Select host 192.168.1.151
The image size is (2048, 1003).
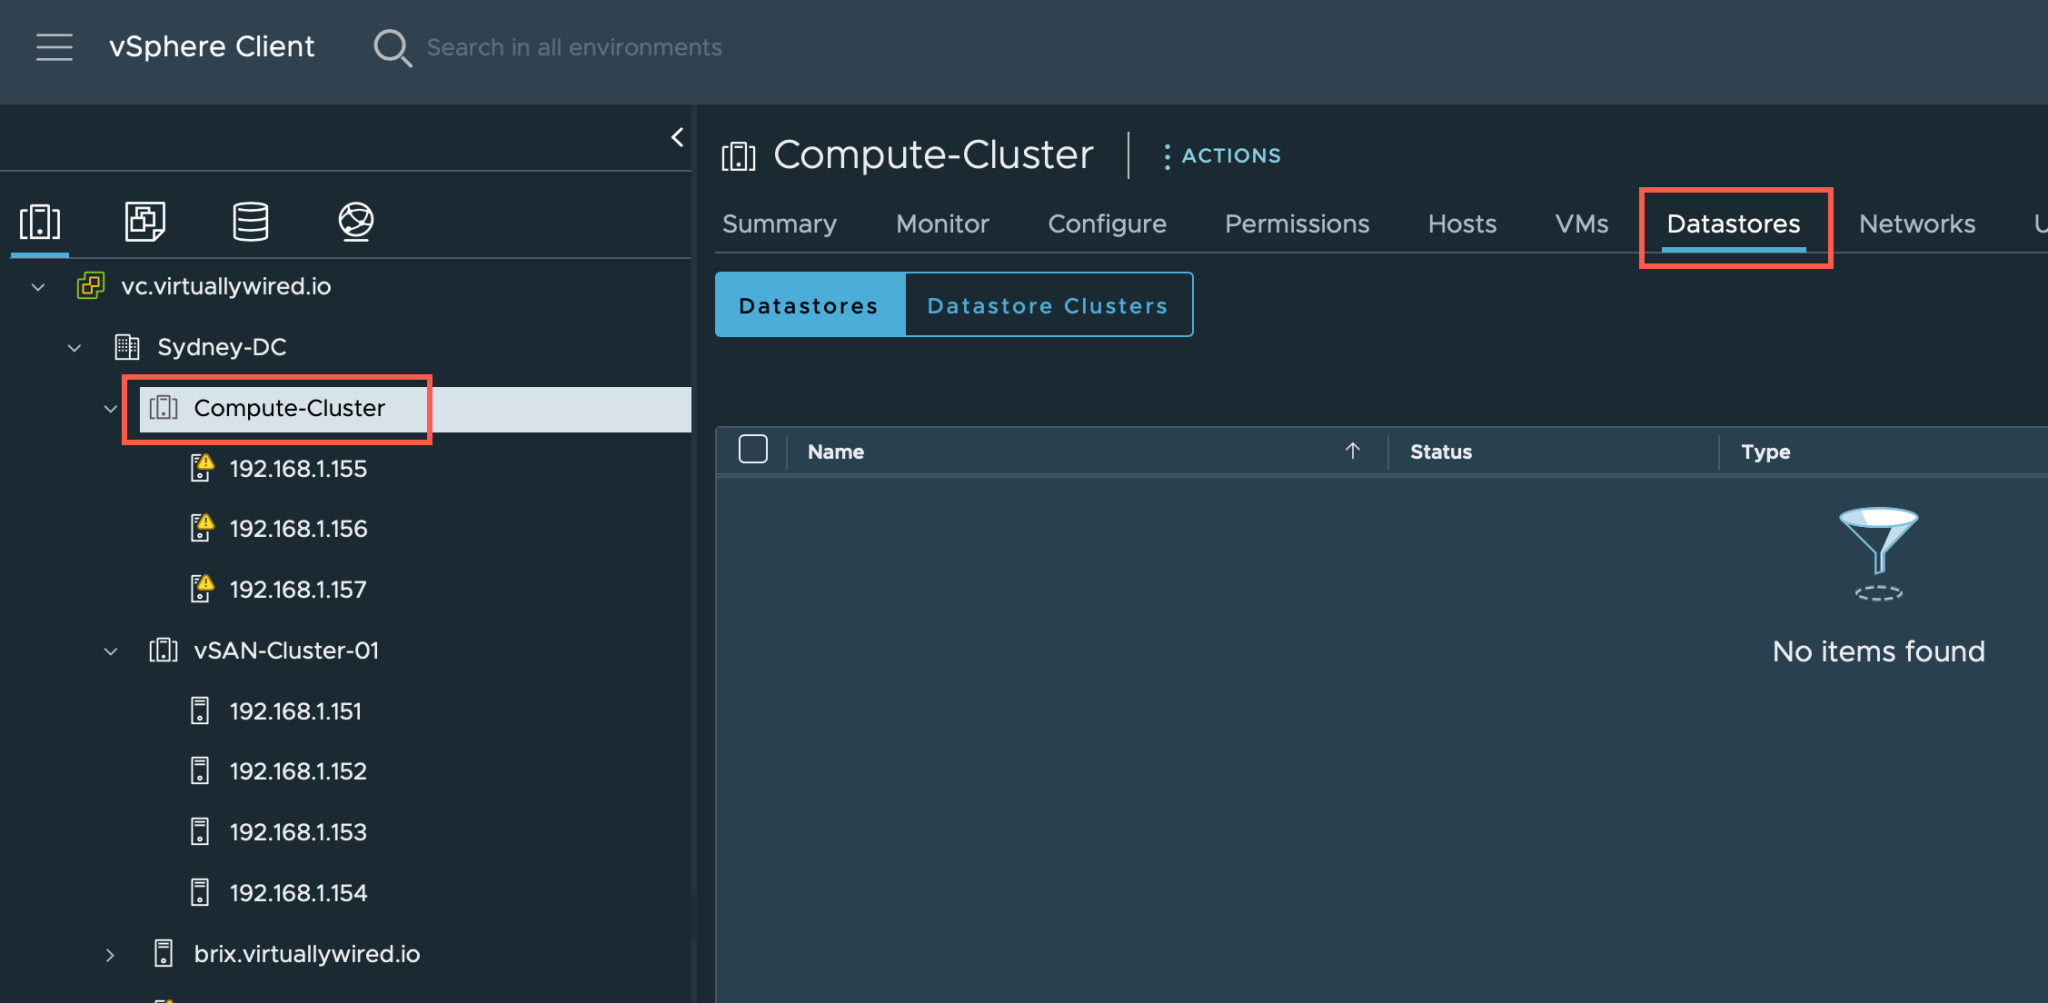coord(295,711)
